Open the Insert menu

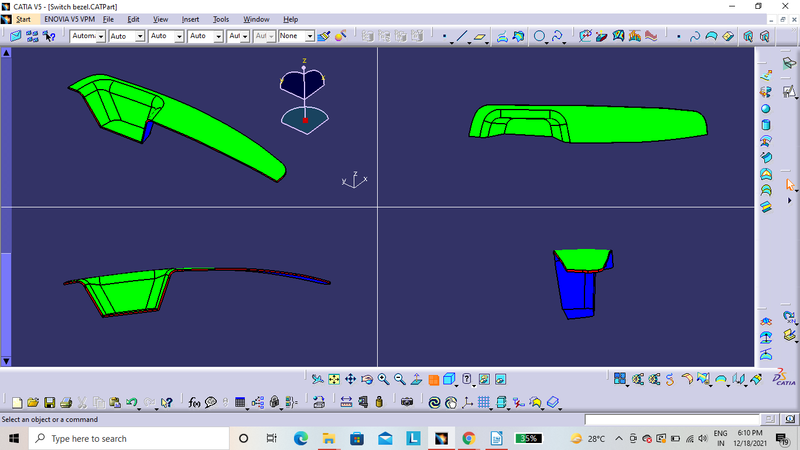coord(190,19)
